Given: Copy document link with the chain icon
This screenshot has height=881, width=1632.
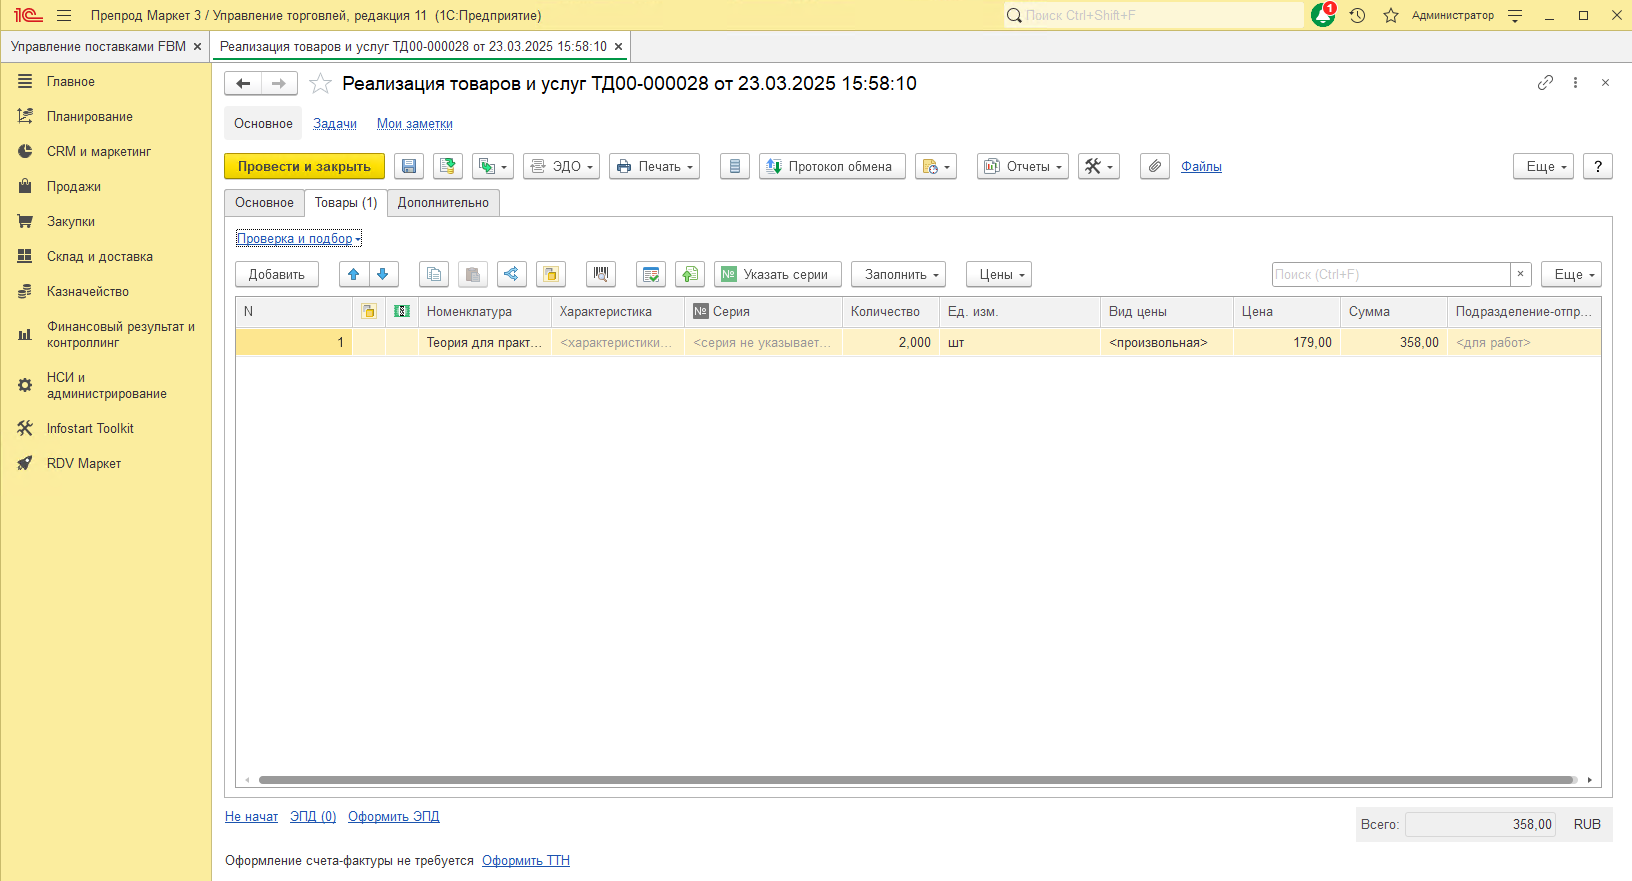Looking at the screenshot, I should click(1545, 83).
